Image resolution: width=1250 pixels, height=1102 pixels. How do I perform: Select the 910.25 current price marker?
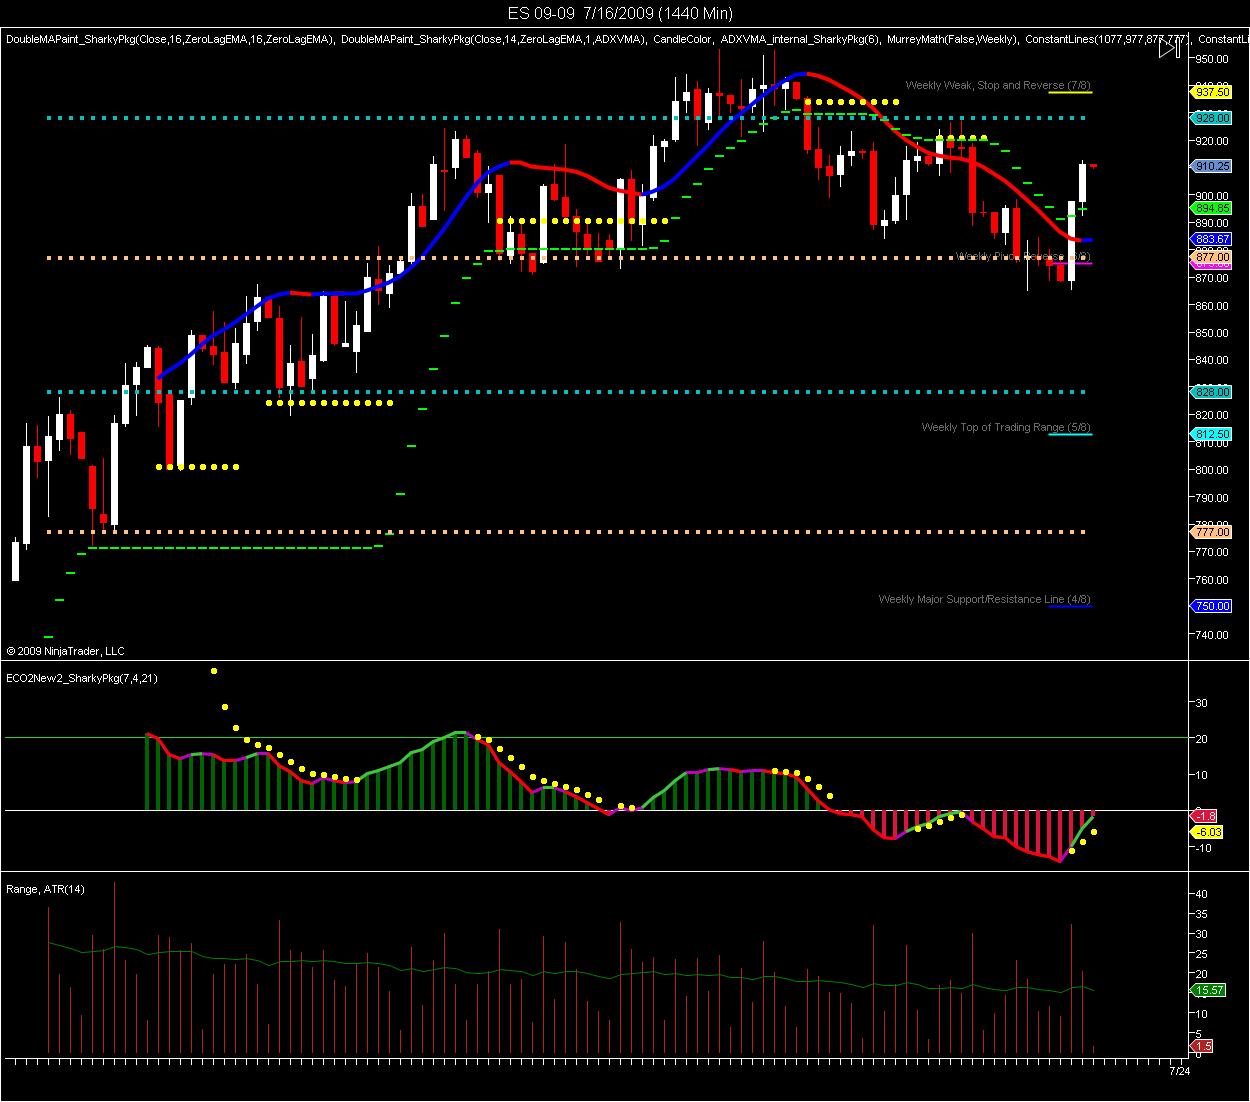point(1211,167)
